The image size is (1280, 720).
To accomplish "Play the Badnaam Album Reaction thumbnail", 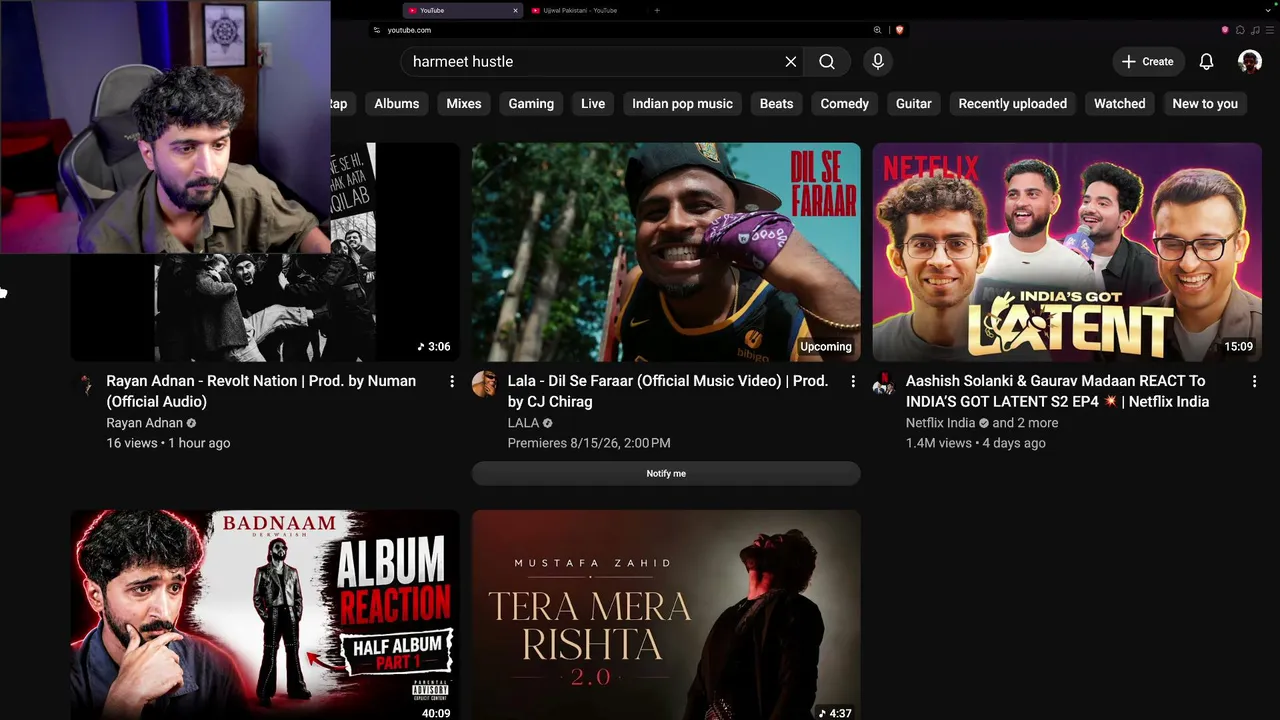I will pyautogui.click(x=265, y=615).
